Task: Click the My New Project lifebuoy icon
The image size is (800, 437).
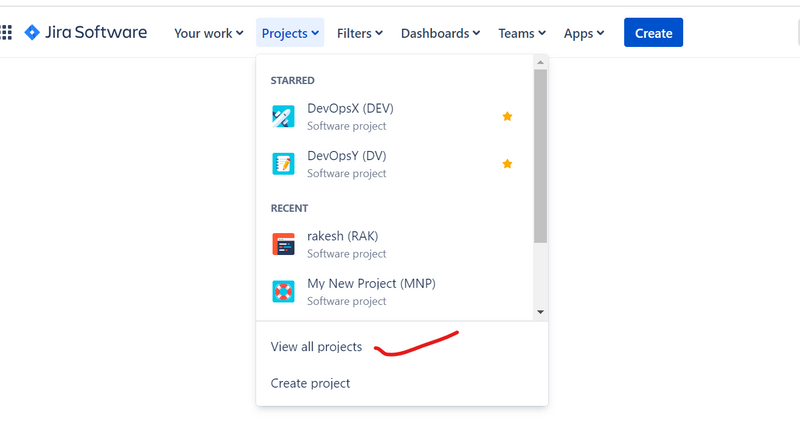Action: (x=283, y=292)
